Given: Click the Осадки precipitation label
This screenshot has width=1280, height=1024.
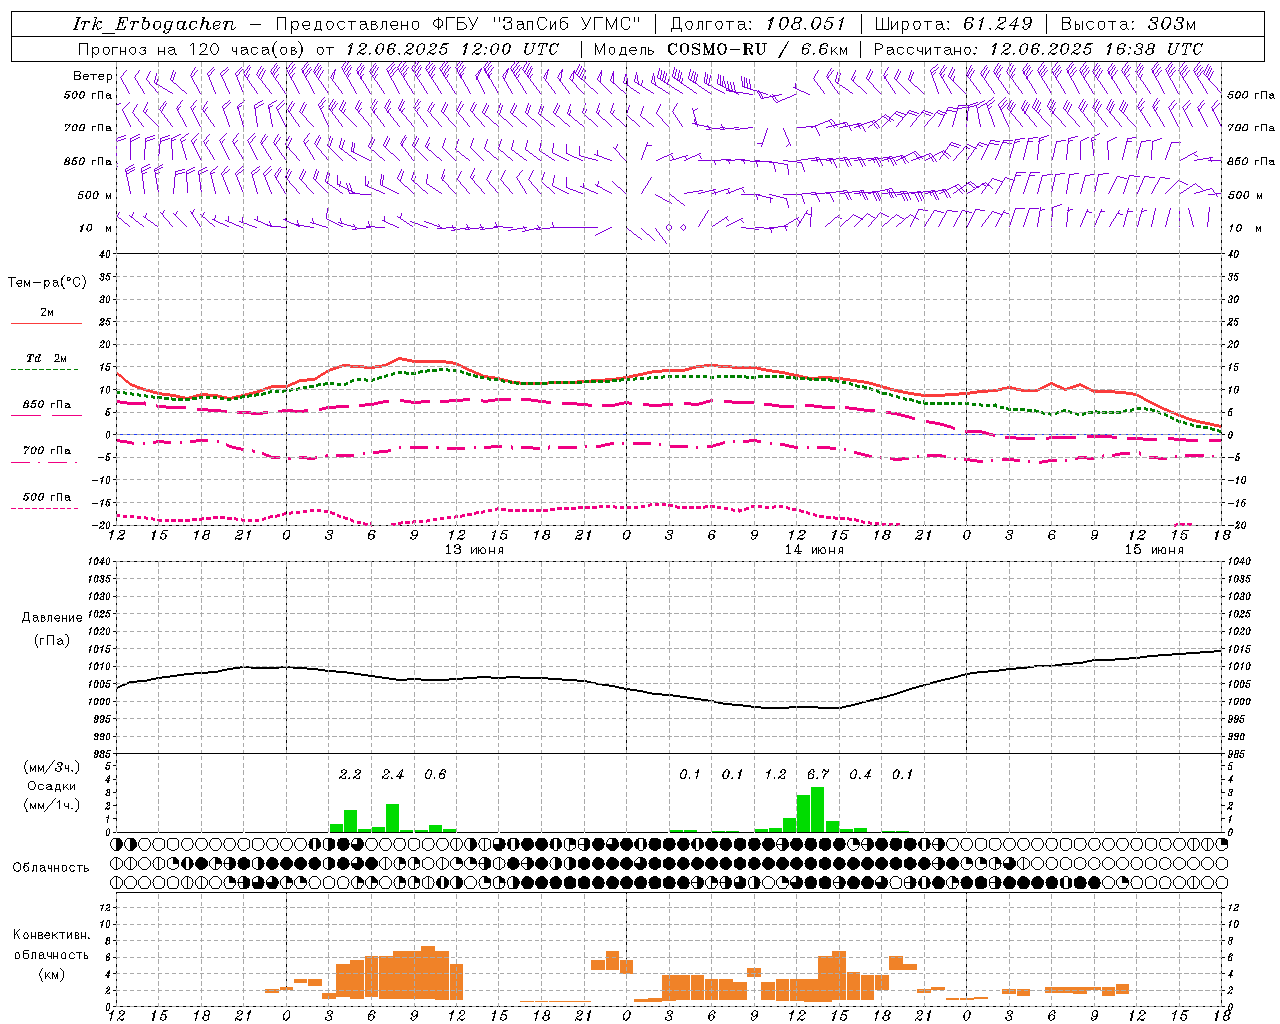Looking at the screenshot, I should [x=52, y=786].
